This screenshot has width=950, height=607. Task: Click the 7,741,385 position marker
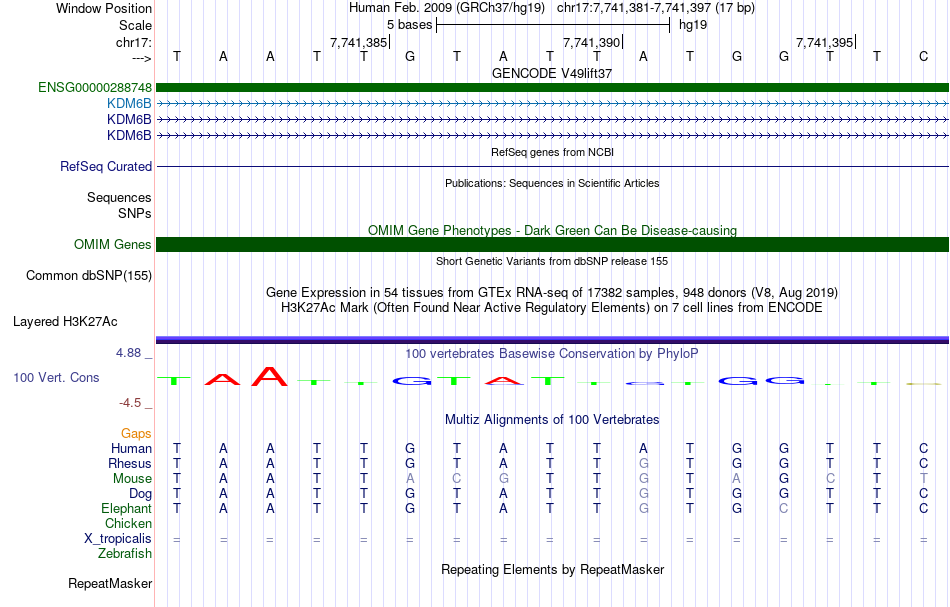(x=359, y=42)
